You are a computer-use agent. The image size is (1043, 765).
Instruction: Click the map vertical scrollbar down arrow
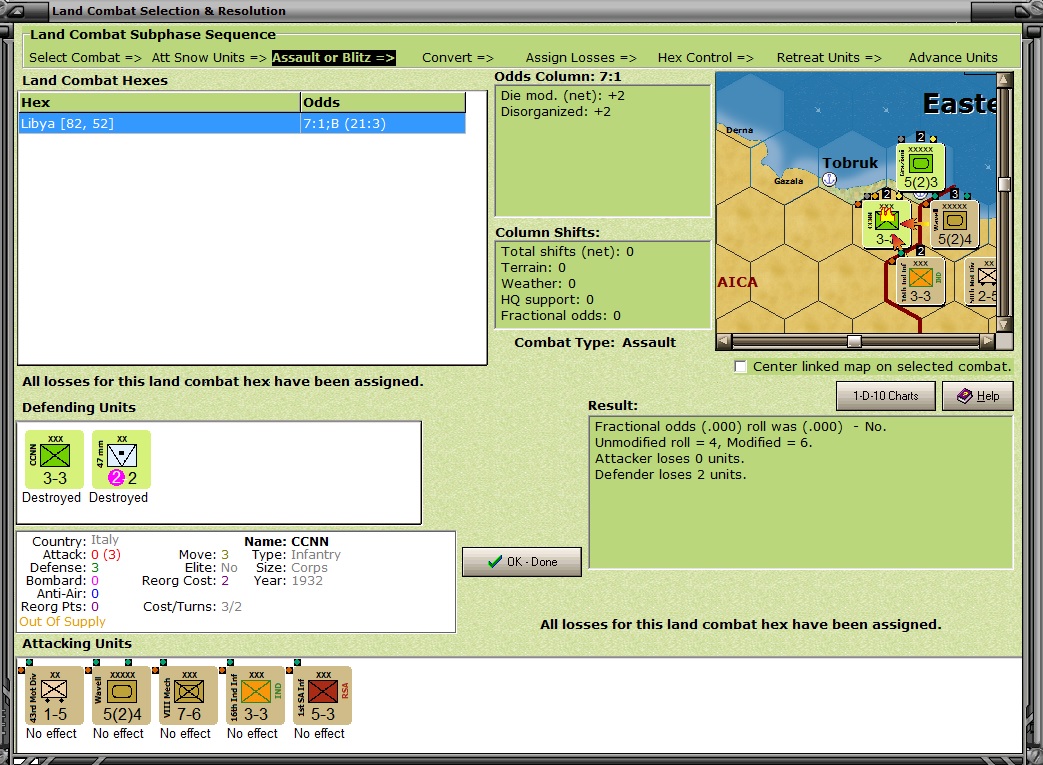click(x=1004, y=325)
